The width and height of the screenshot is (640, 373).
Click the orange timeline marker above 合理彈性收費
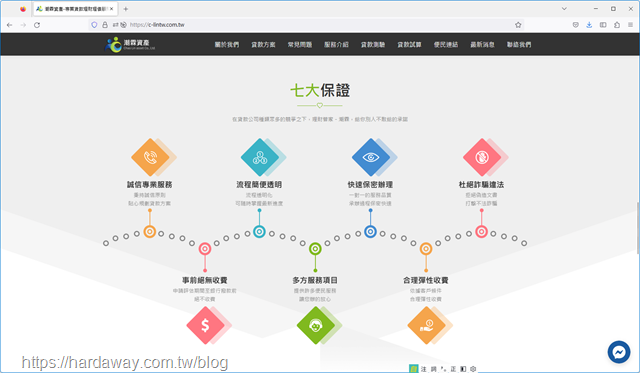pos(426,249)
